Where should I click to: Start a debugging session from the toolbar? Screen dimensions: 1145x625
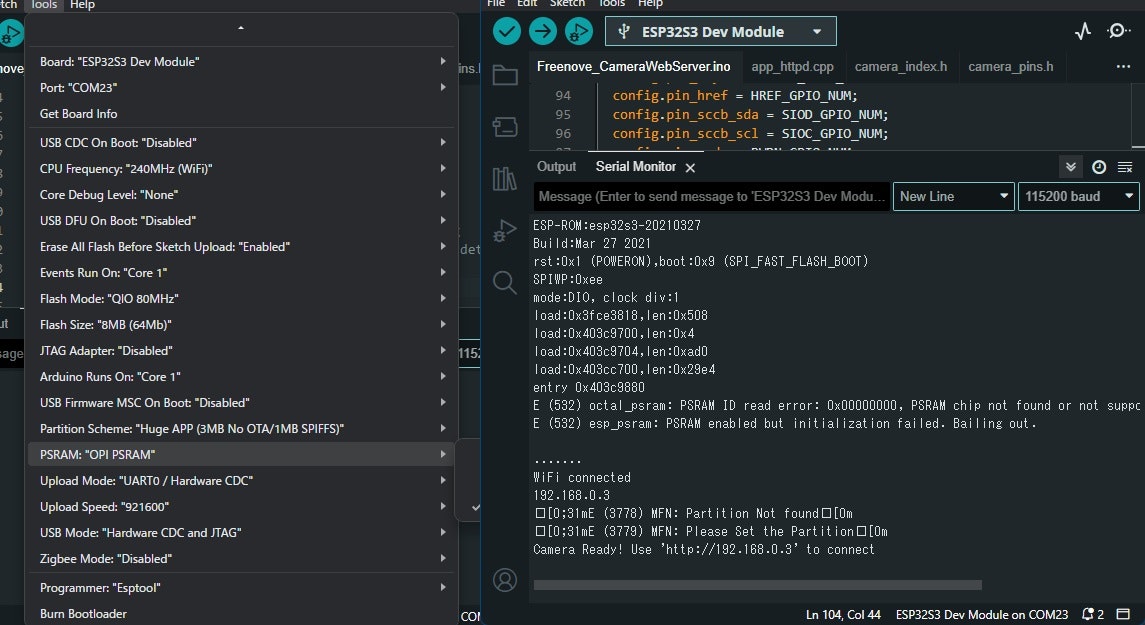click(579, 31)
